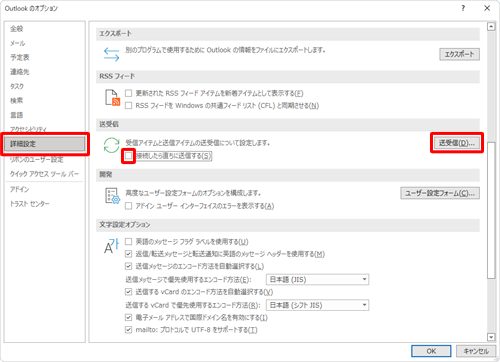This screenshot has height=362, width=500.
Task: Click the 送受信(D)... button
Action: point(457,143)
